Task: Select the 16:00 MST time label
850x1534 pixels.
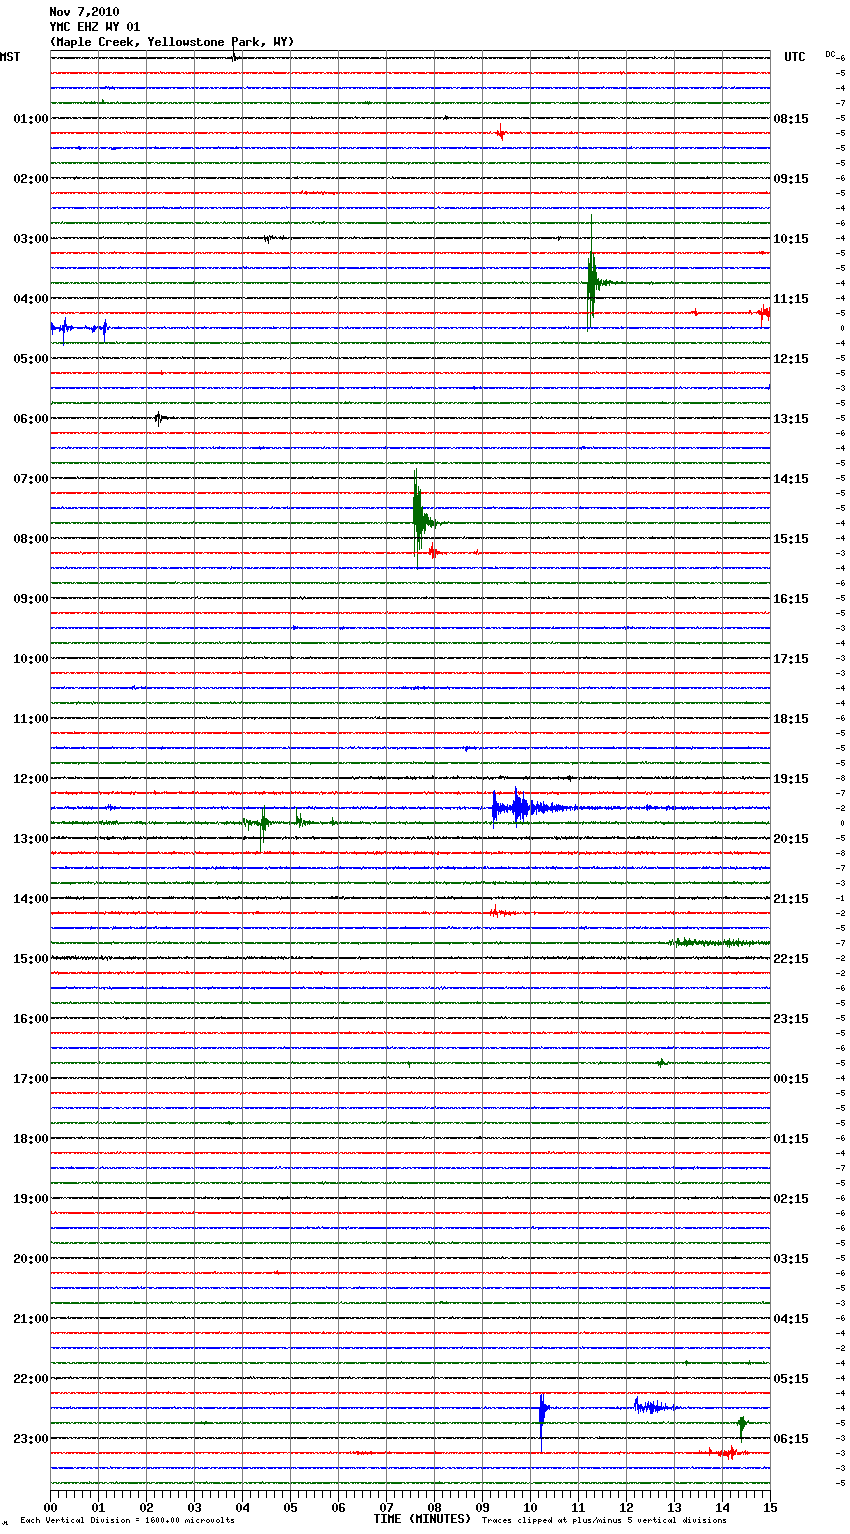Action: [30, 1019]
